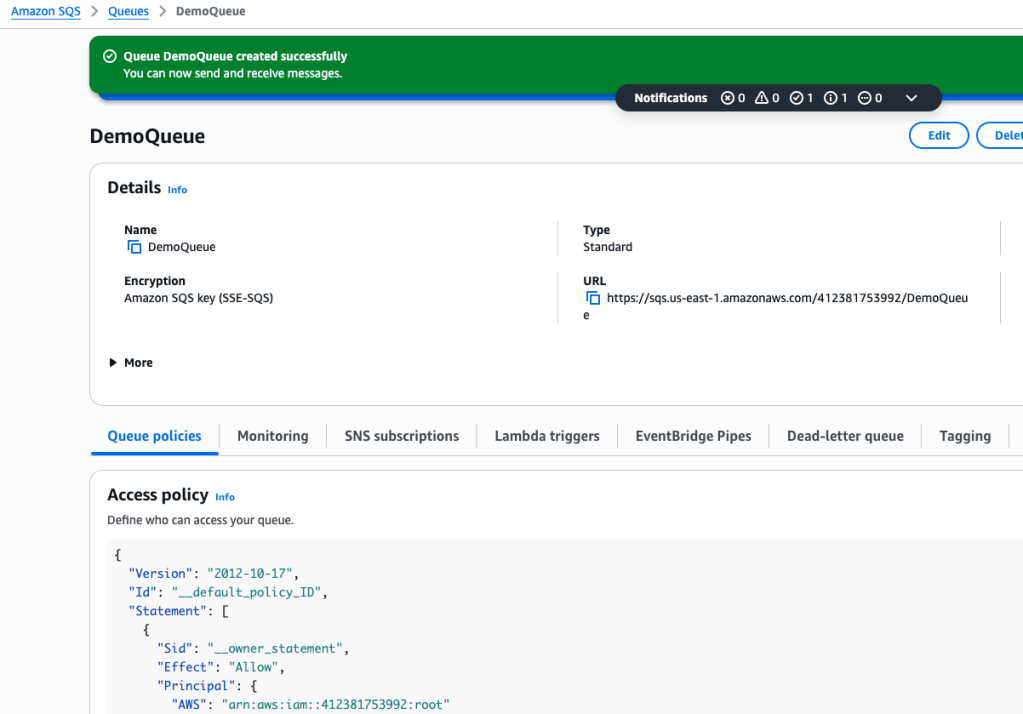This screenshot has width=1023, height=714.
Task: Click the info count icon in Notifications
Action: coord(830,98)
